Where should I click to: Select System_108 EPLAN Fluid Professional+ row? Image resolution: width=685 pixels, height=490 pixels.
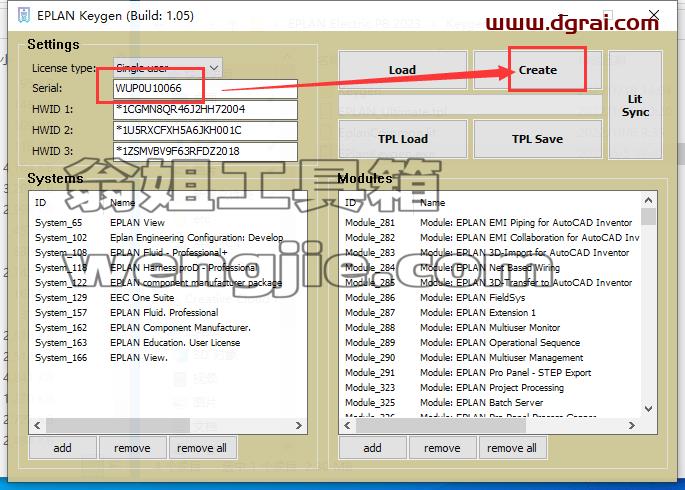[x=168, y=252]
